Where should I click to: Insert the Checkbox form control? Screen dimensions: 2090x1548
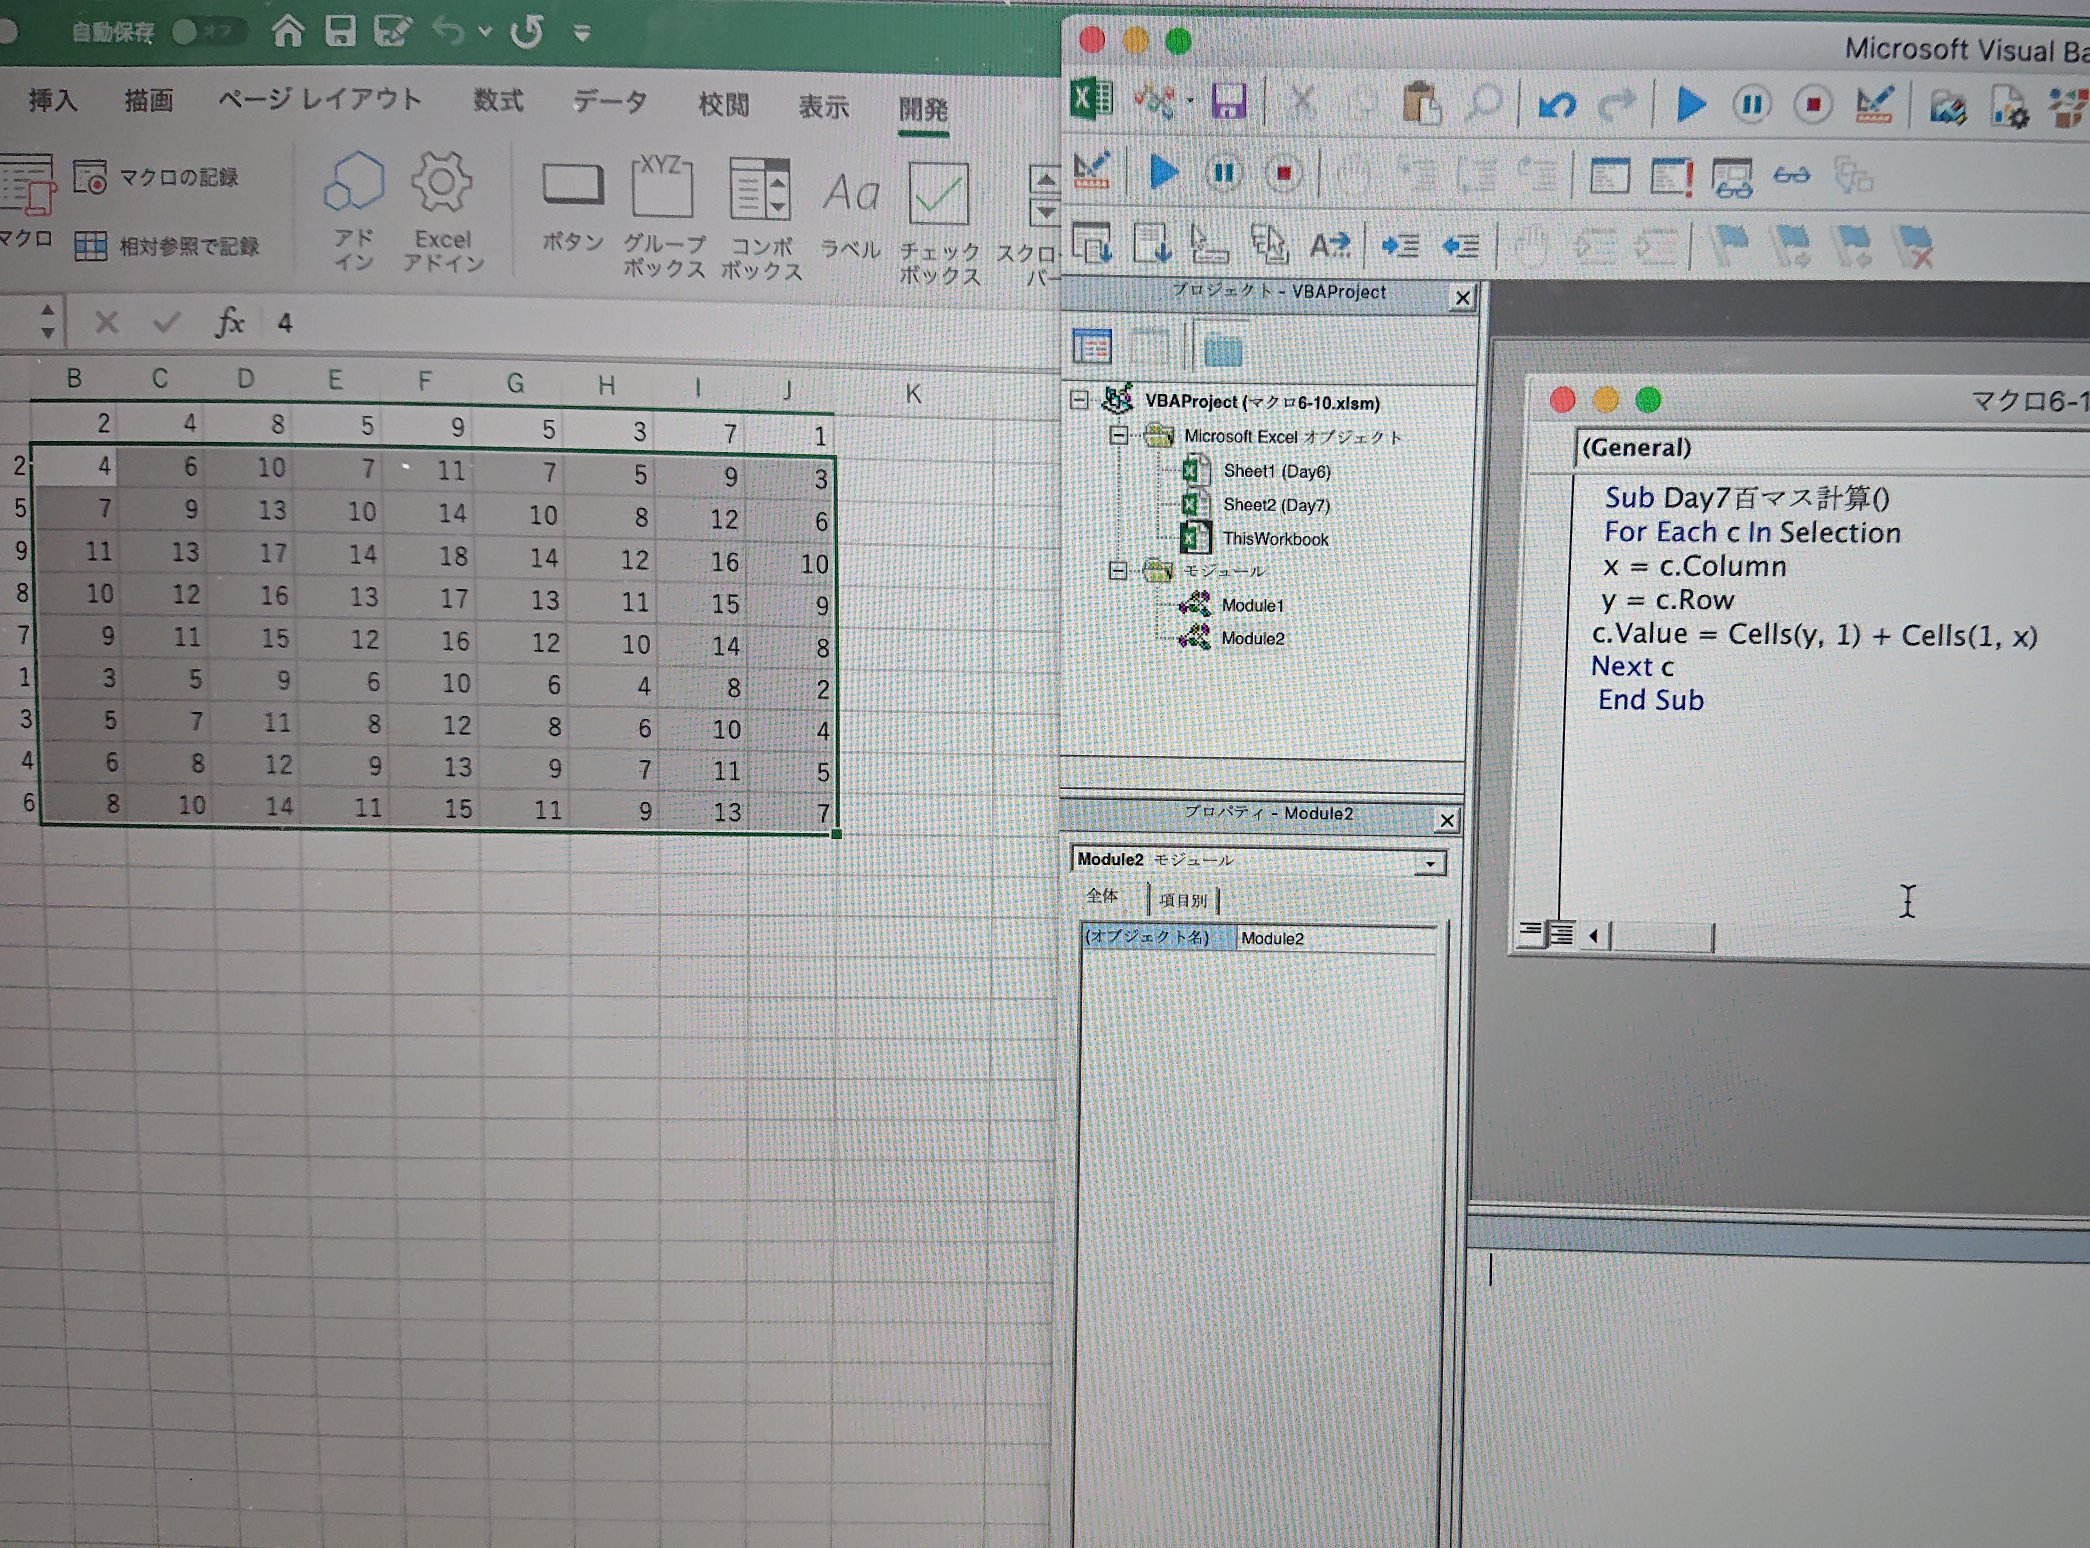938,194
